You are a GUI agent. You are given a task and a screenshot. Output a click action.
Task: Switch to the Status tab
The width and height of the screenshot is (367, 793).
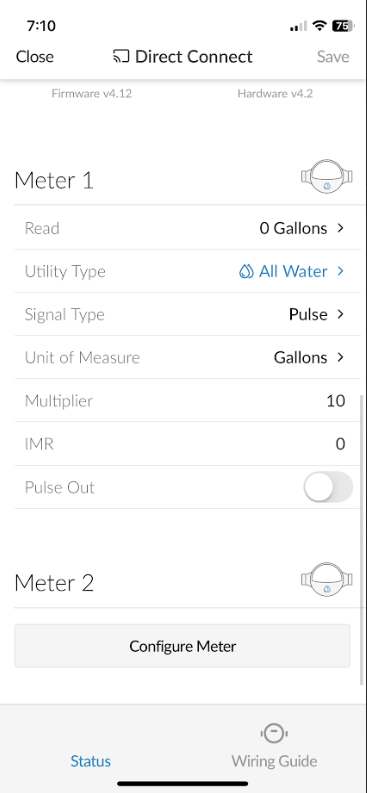tap(90, 761)
